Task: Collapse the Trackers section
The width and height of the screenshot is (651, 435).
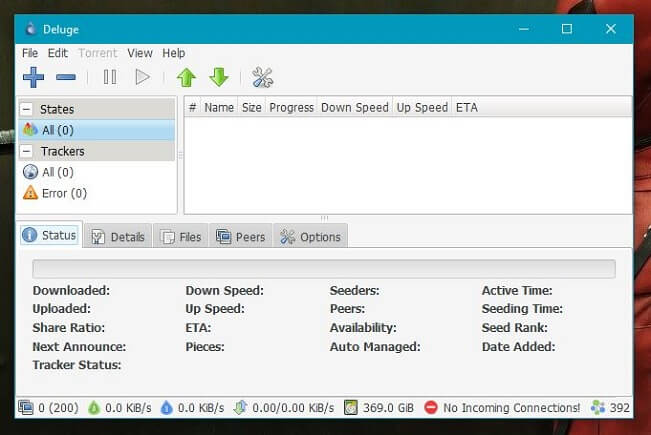Action: (x=27, y=151)
